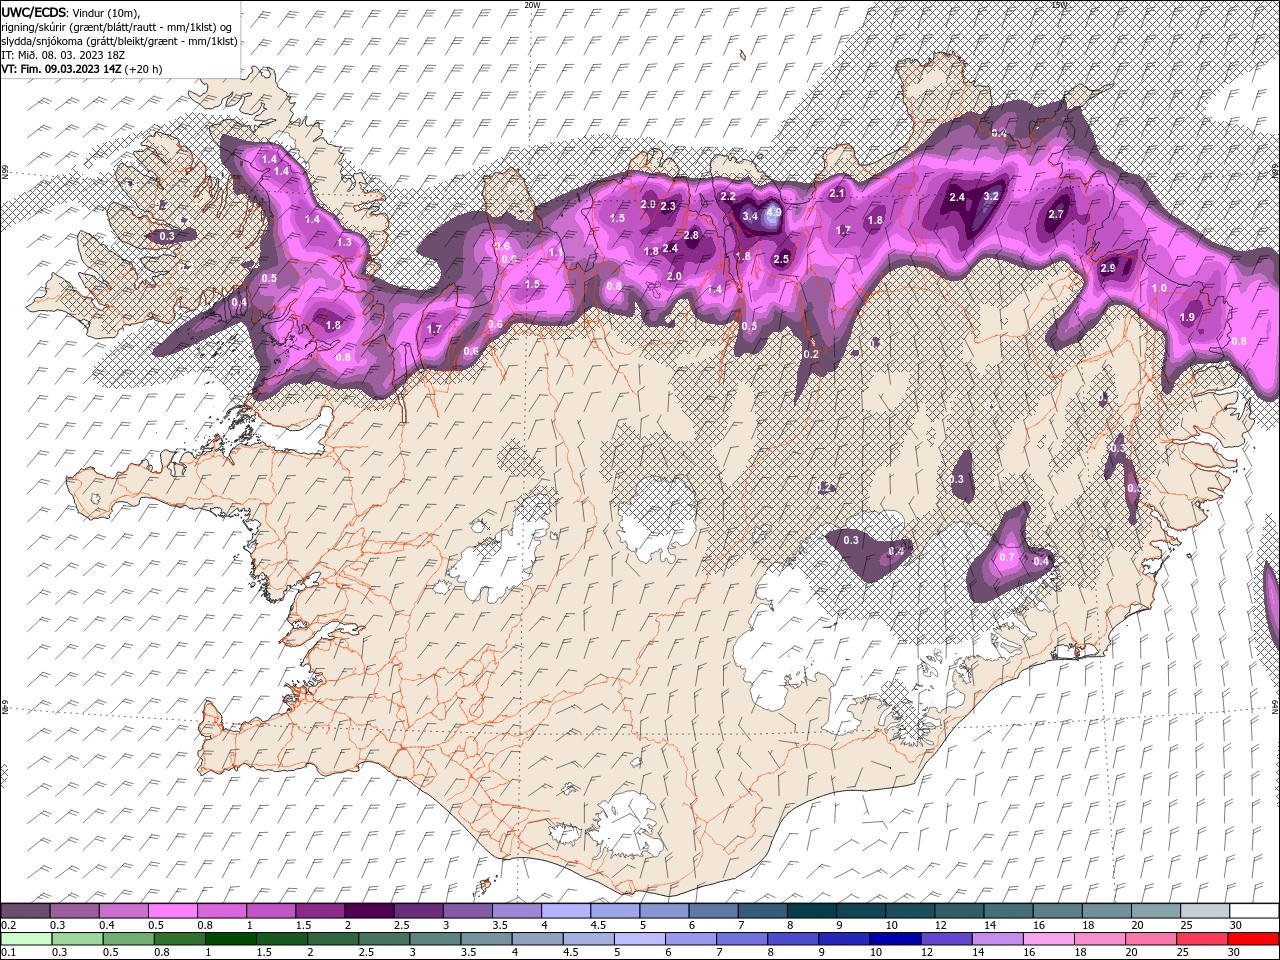This screenshot has width=1280, height=960.
Task: Select the dark teal 8 snow legend swatch
Action: tap(811, 911)
